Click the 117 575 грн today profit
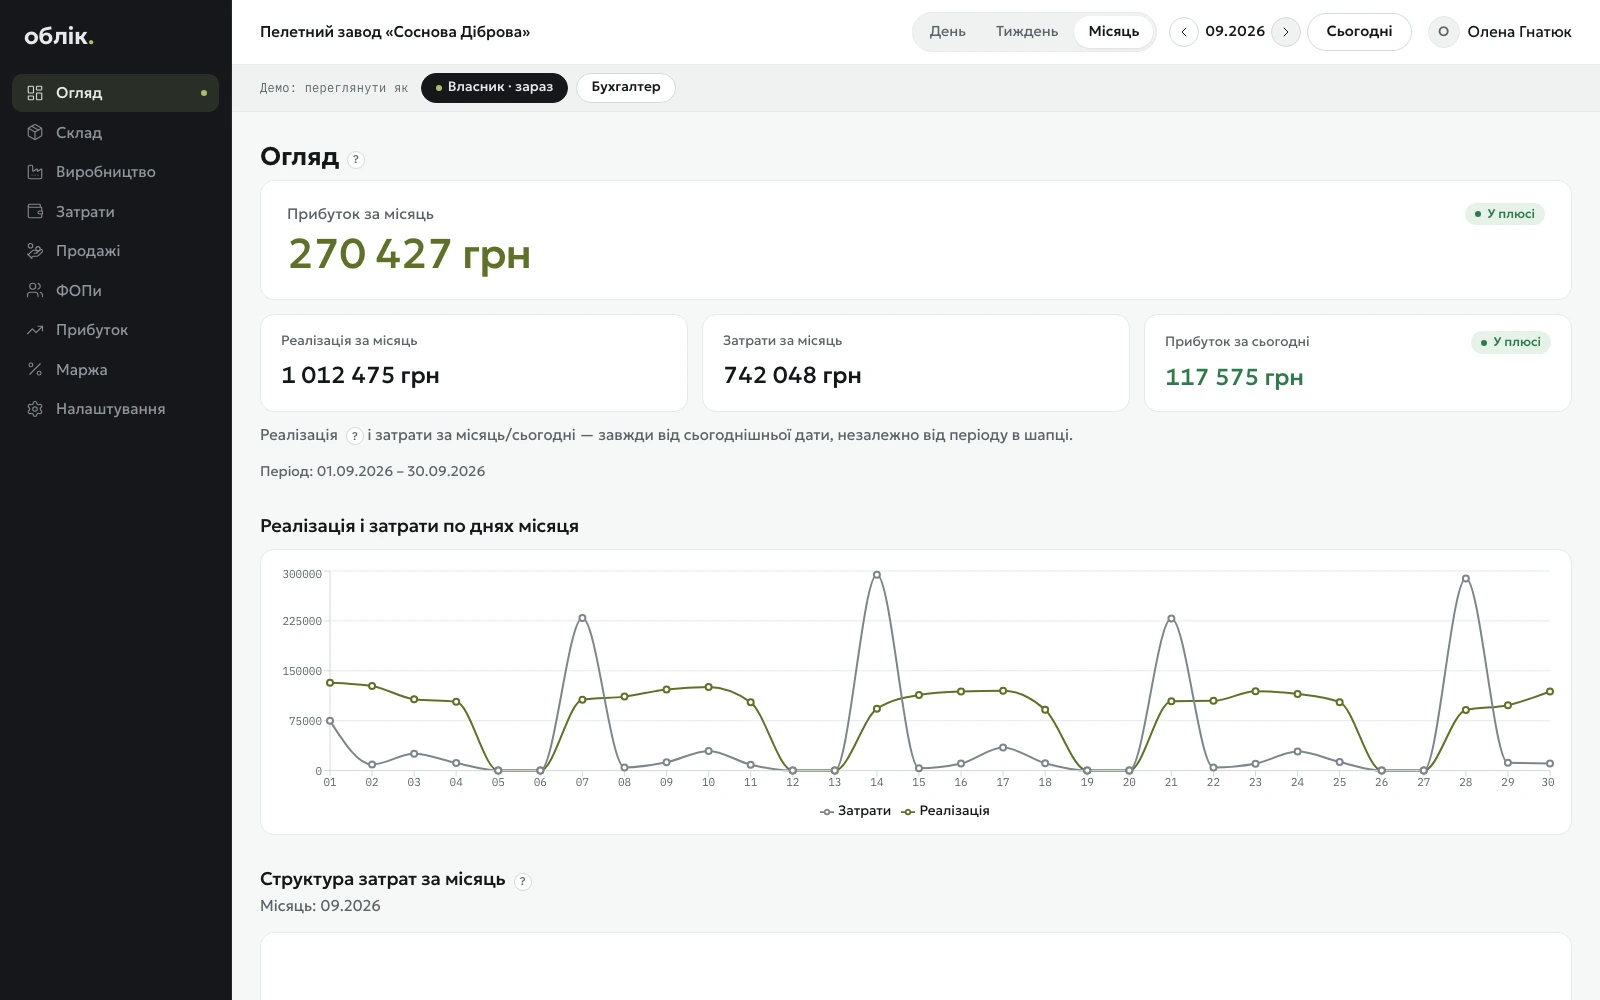The height and width of the screenshot is (1000, 1600). click(x=1234, y=377)
